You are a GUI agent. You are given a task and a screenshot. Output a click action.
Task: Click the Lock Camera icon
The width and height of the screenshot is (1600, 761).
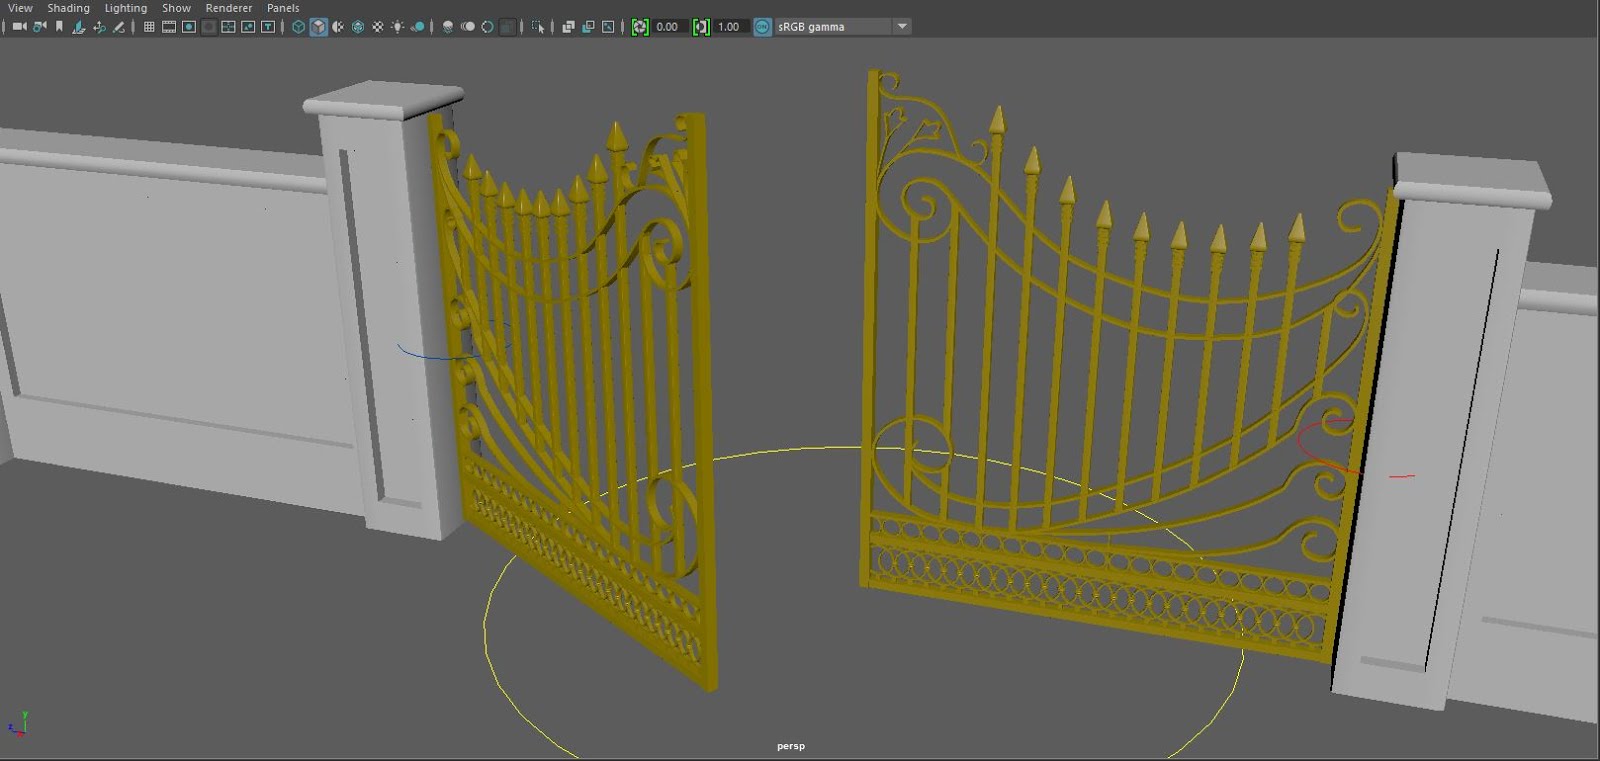click(x=39, y=27)
